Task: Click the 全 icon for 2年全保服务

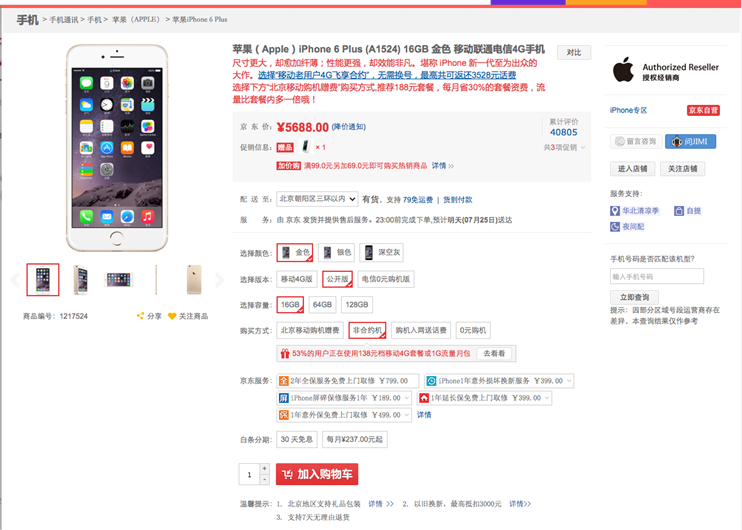Action: coord(283,381)
